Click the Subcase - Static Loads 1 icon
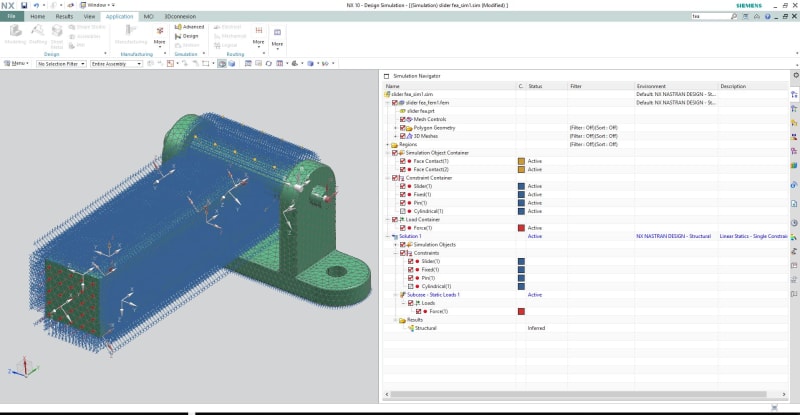The height and width of the screenshot is (415, 800). (x=403, y=295)
